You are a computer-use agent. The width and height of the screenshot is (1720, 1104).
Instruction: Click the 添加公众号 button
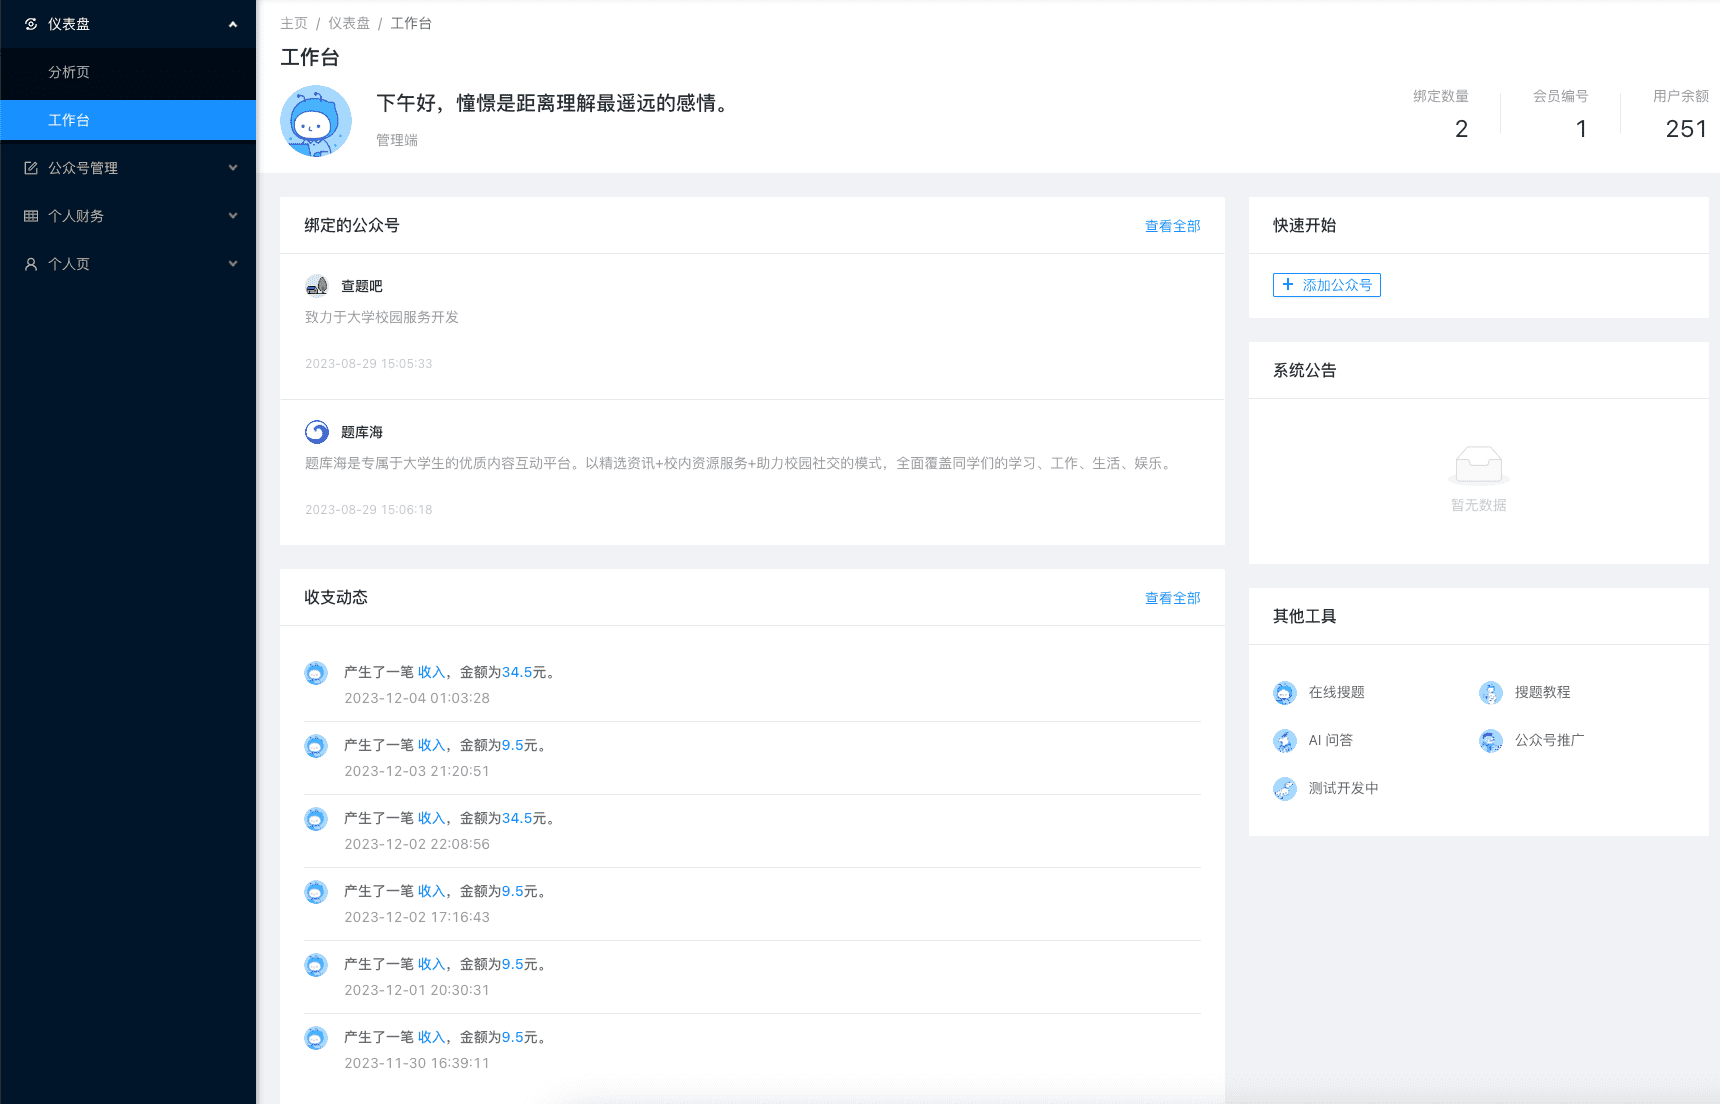[1326, 285]
